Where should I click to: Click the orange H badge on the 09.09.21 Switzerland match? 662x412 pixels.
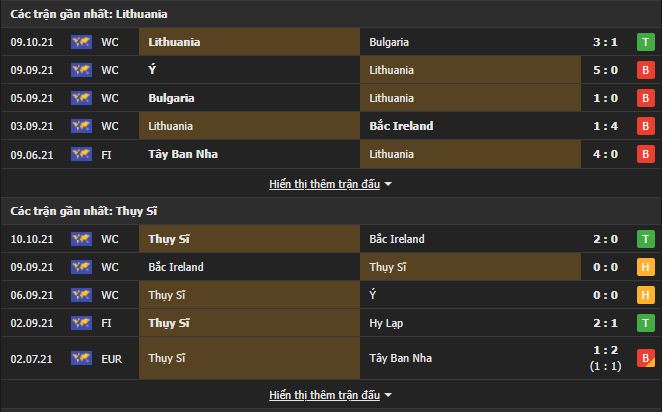click(x=645, y=268)
